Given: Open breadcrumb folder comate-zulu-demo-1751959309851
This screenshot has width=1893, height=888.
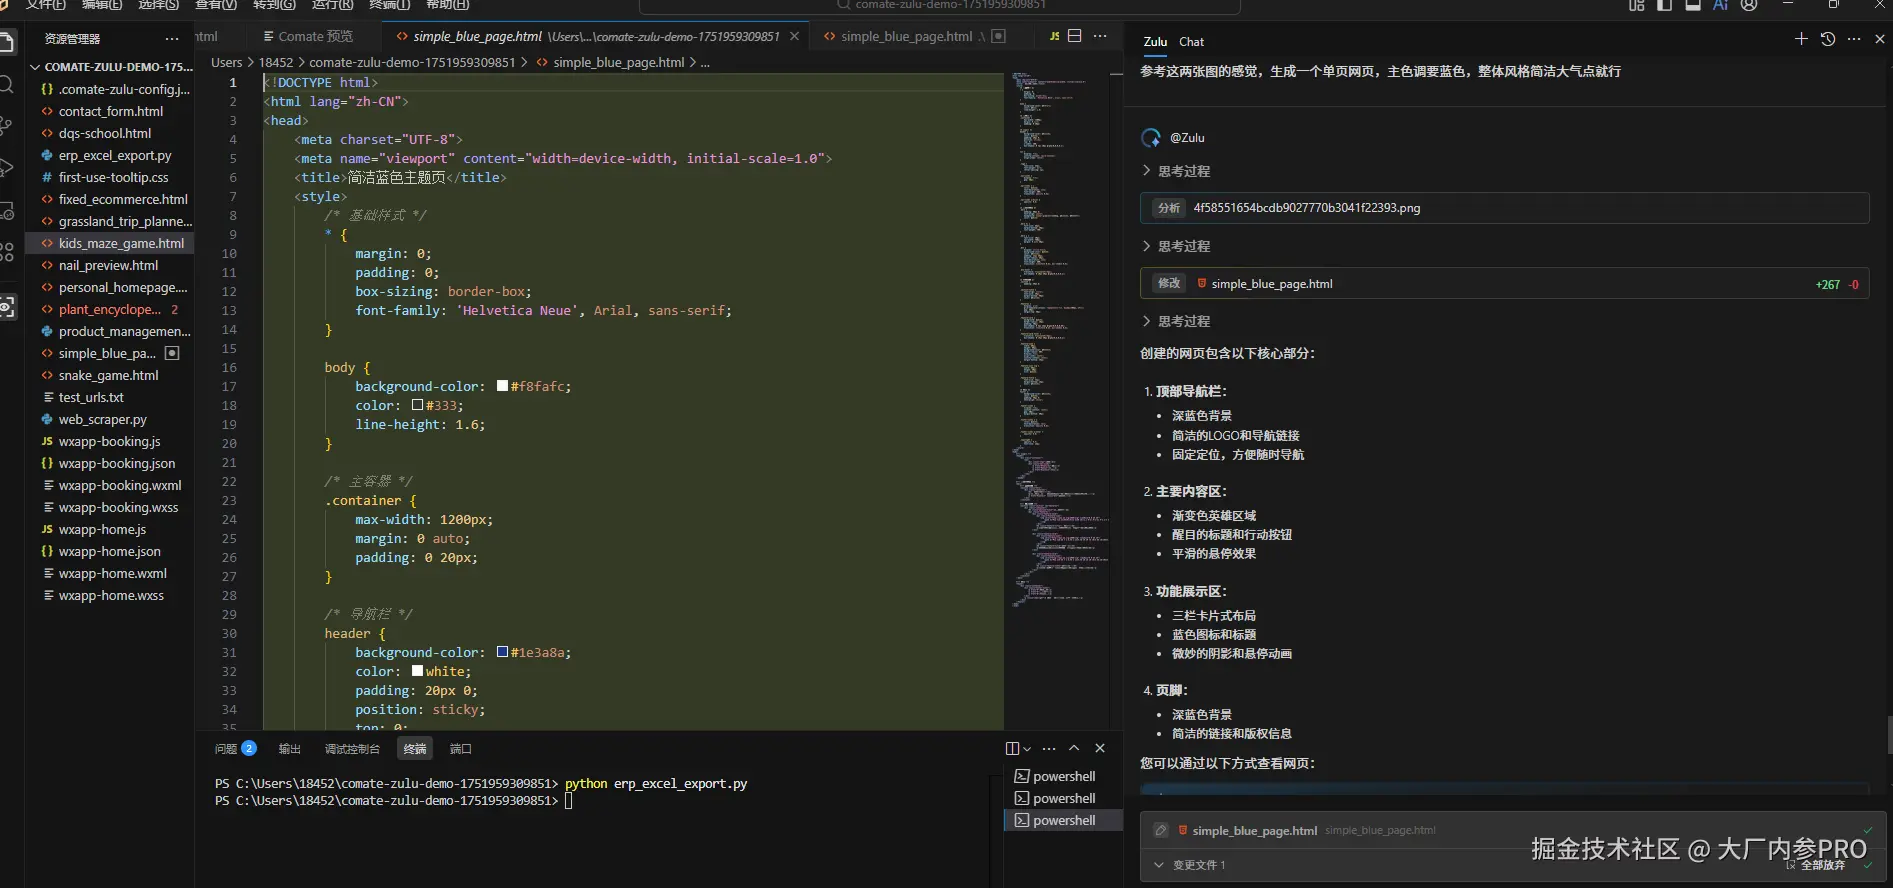Looking at the screenshot, I should pos(412,62).
